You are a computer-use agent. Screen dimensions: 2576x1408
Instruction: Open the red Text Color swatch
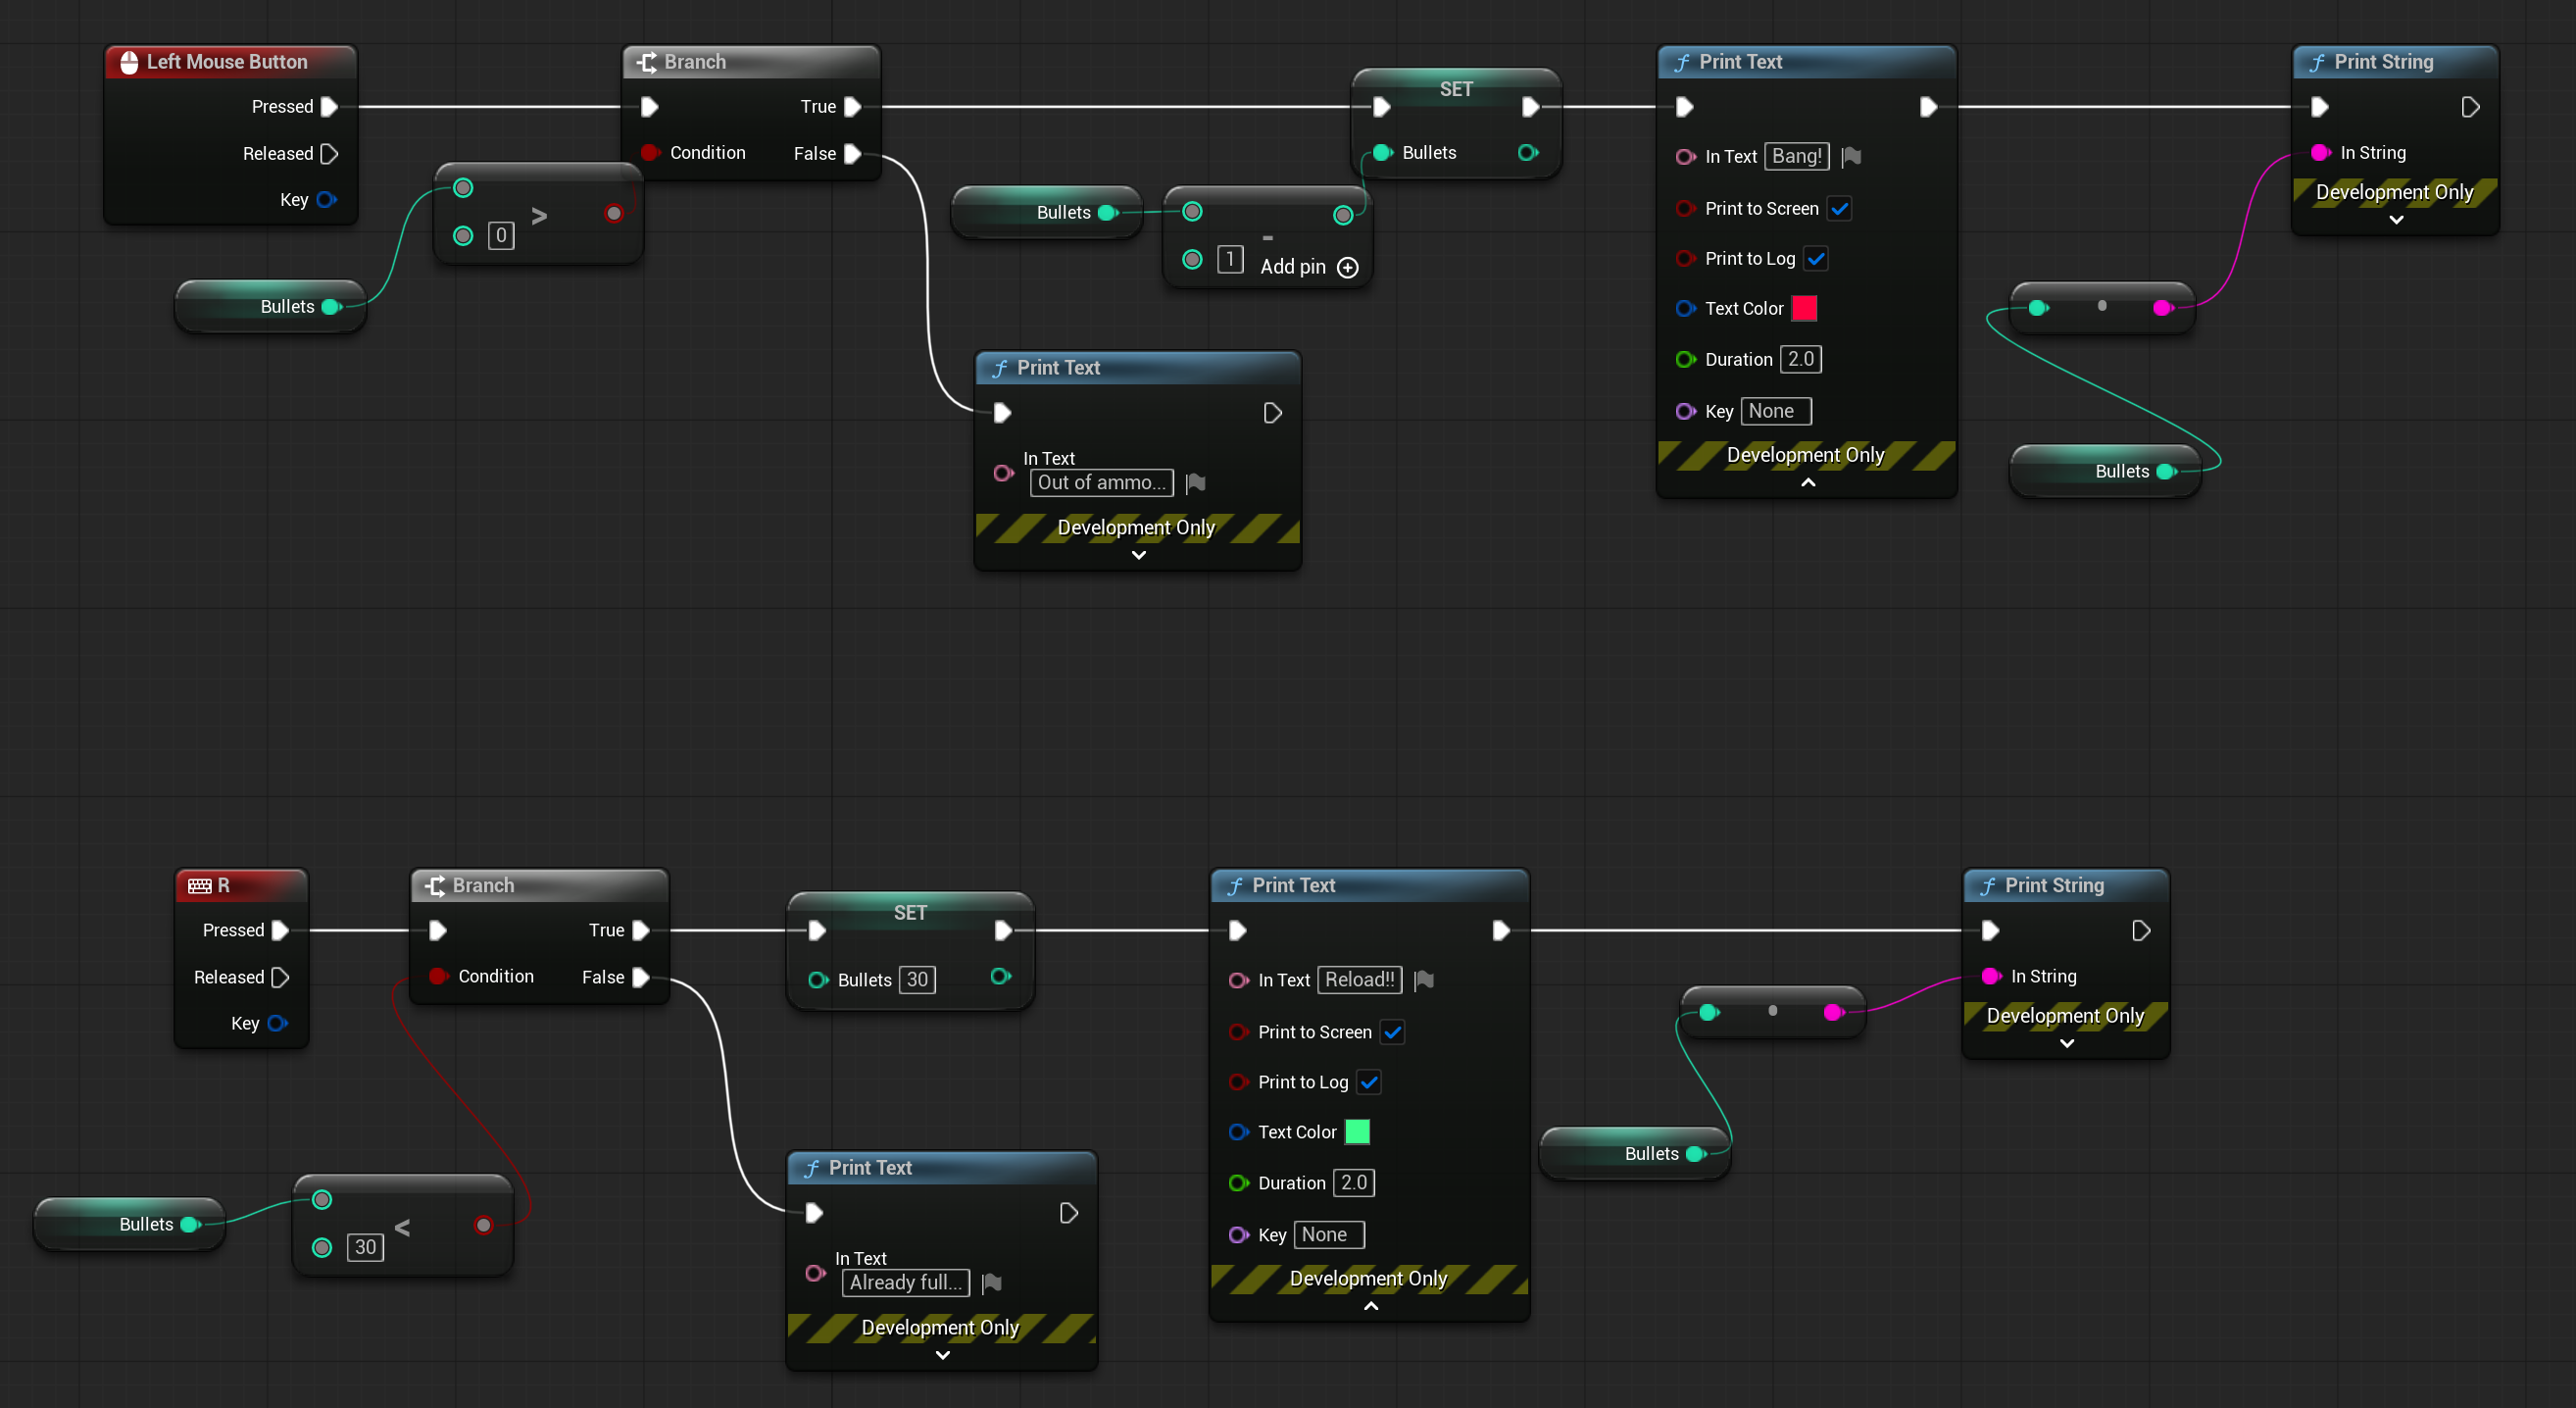coord(1804,308)
